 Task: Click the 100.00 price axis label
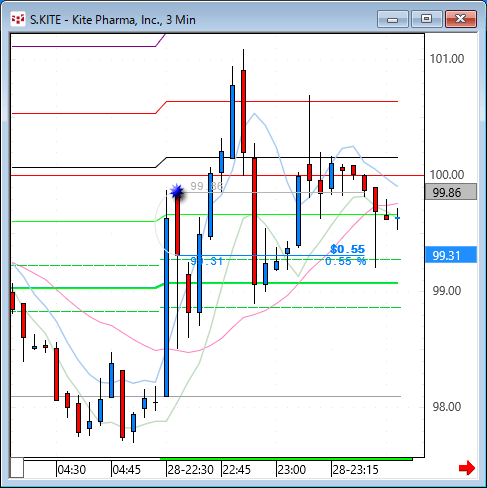tap(447, 175)
